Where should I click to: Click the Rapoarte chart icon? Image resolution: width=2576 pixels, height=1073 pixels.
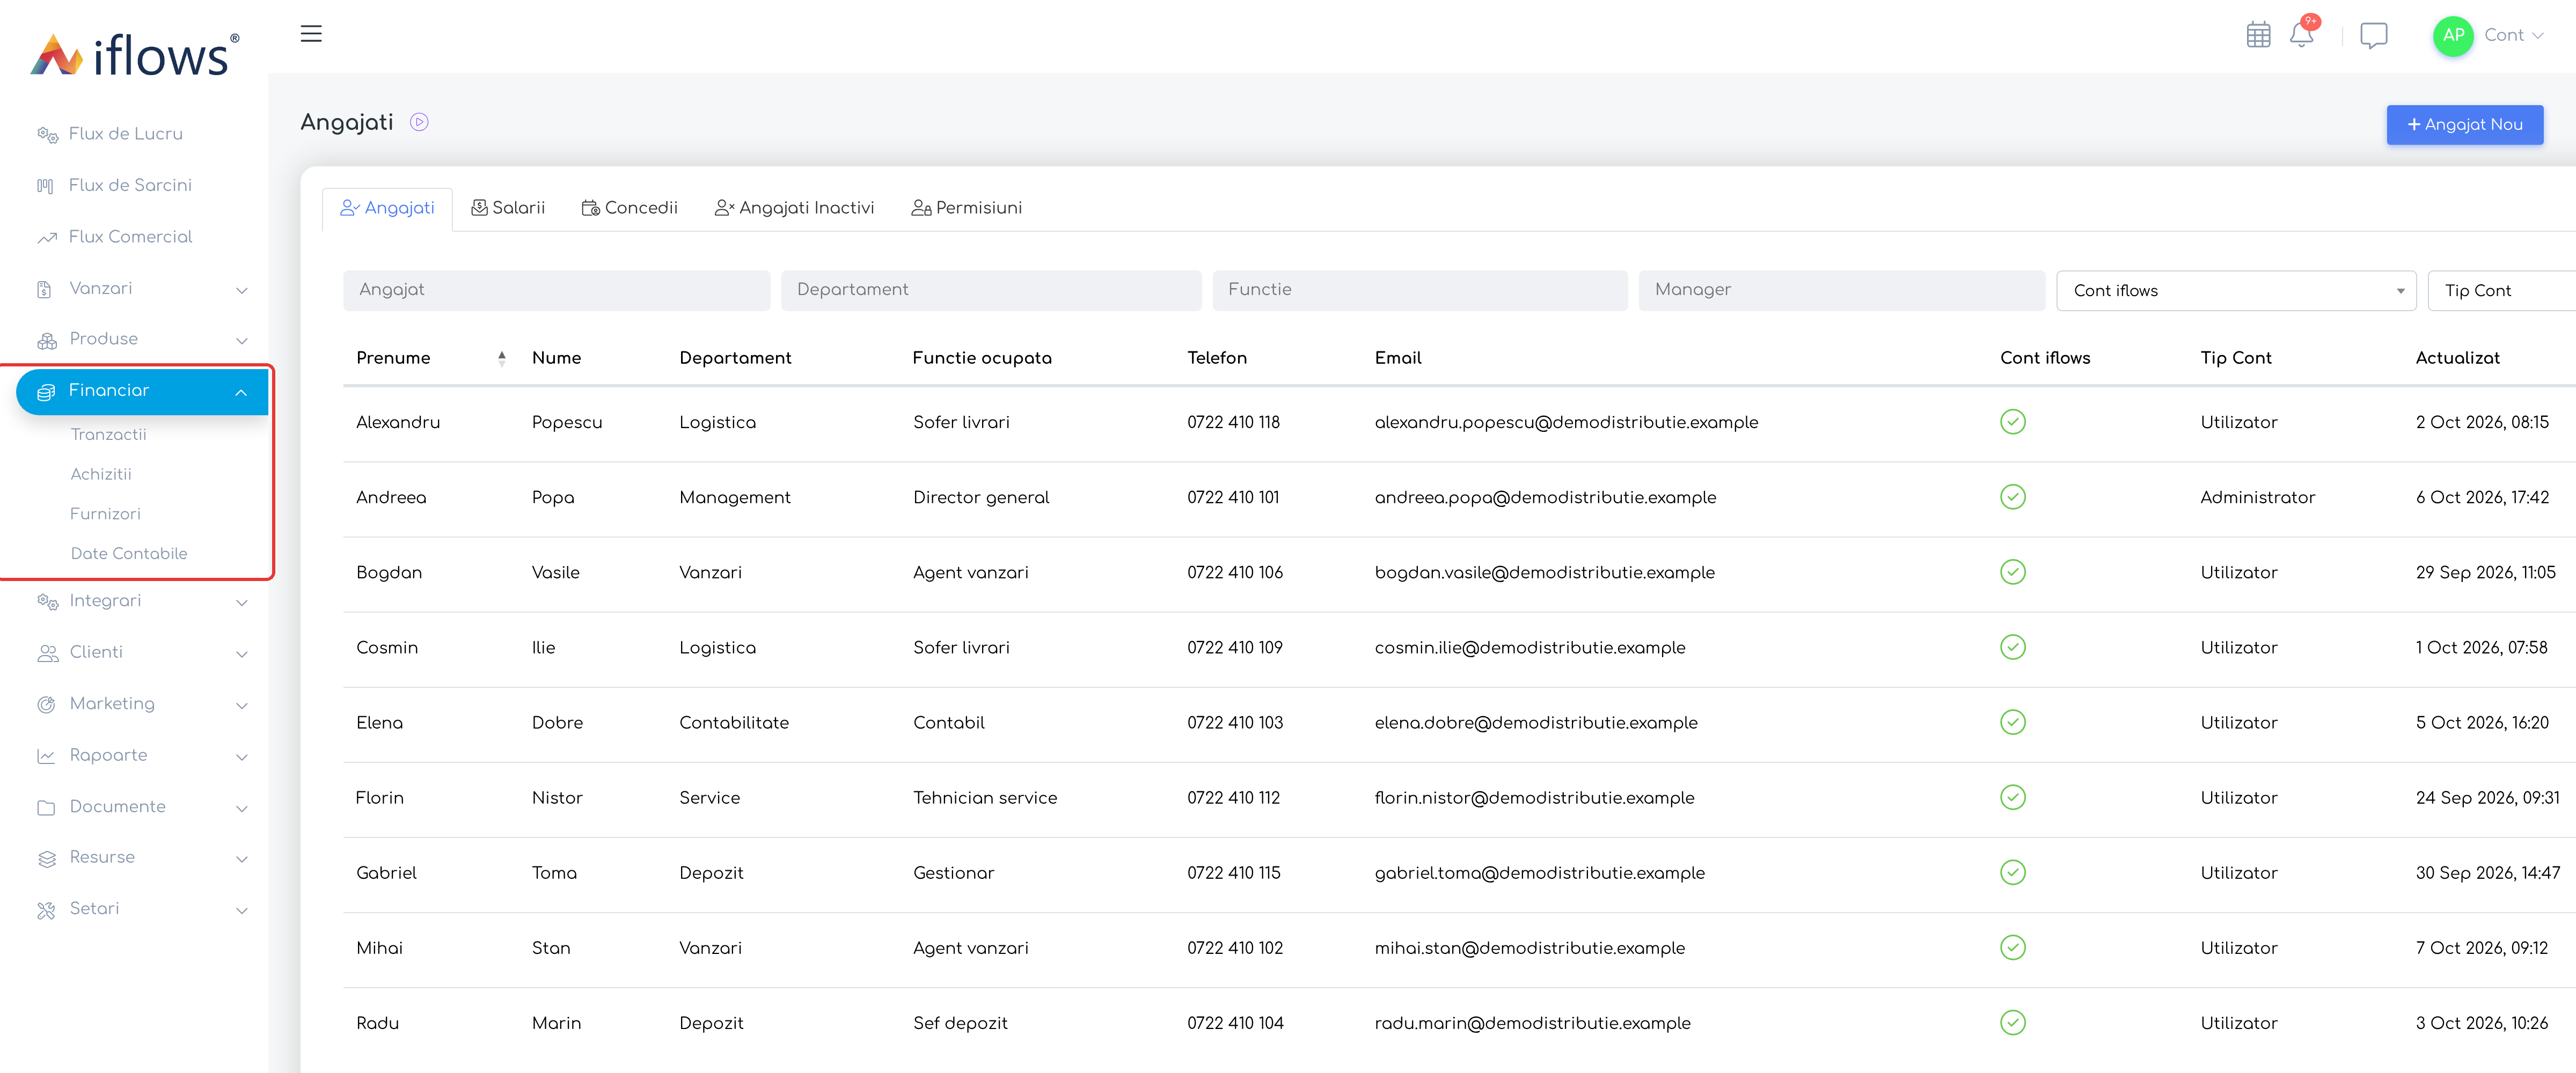(x=46, y=756)
